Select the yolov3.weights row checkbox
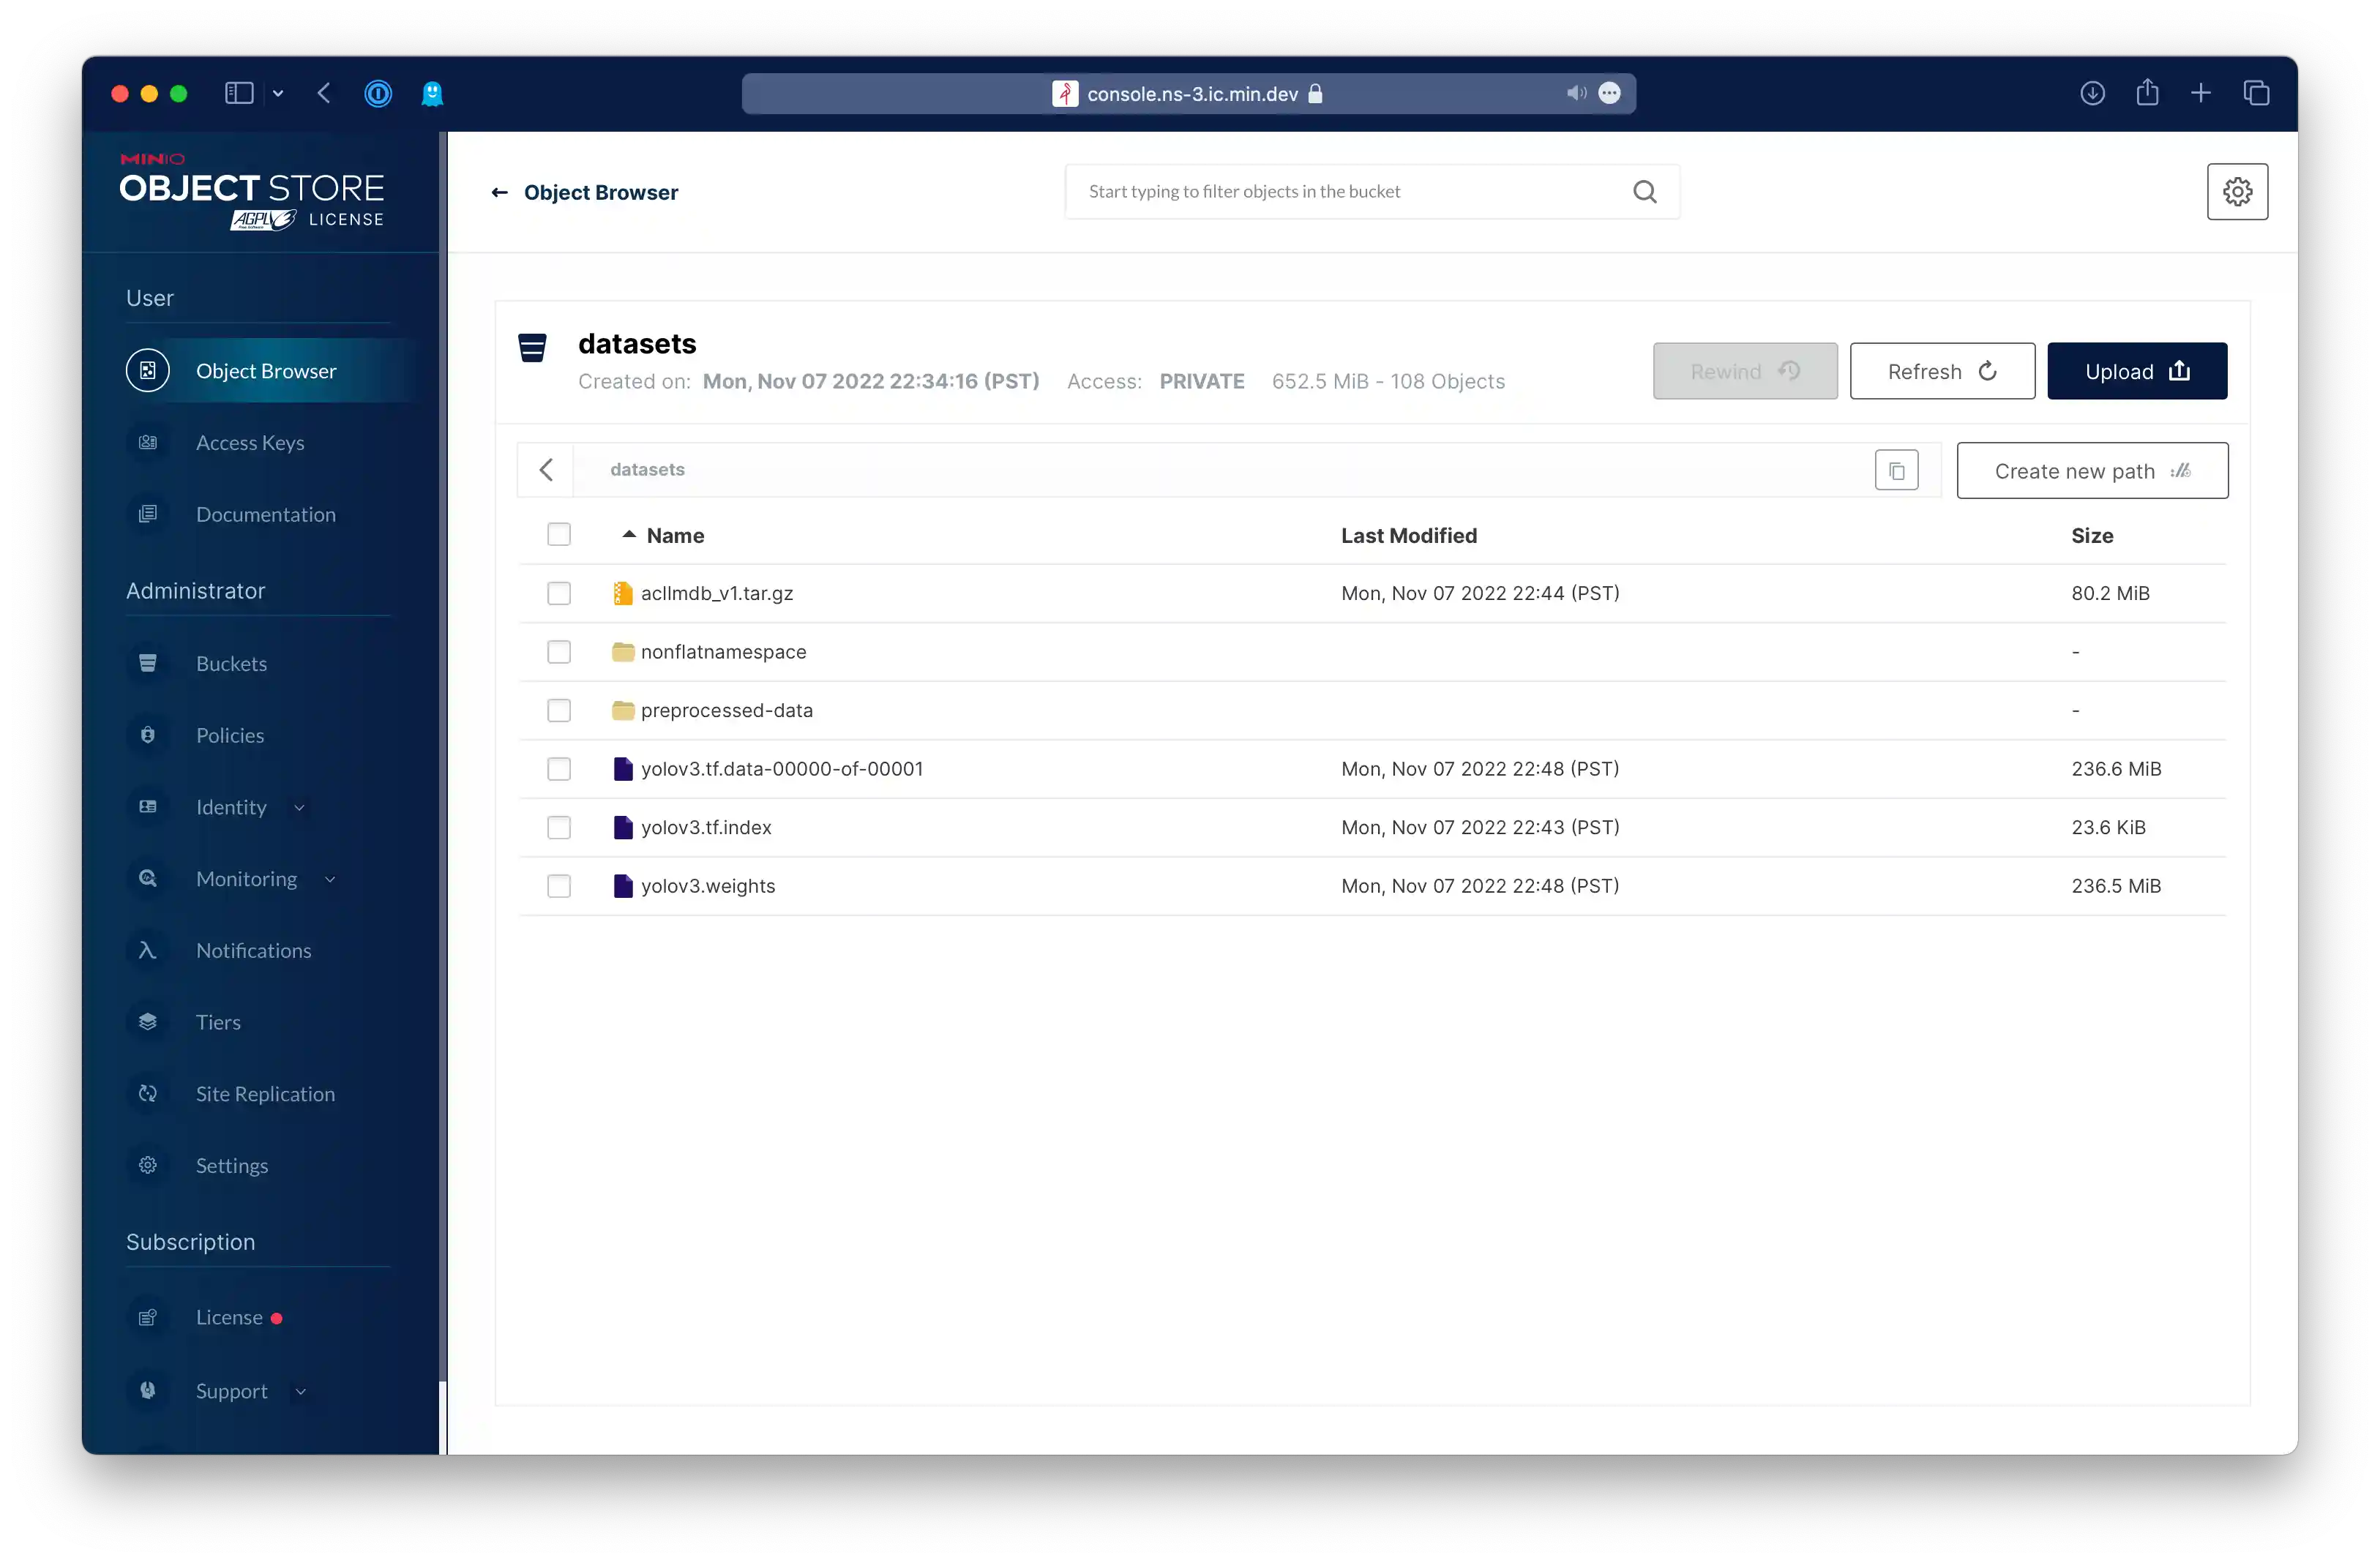Viewport: 2380px width, 1563px height. point(559,886)
